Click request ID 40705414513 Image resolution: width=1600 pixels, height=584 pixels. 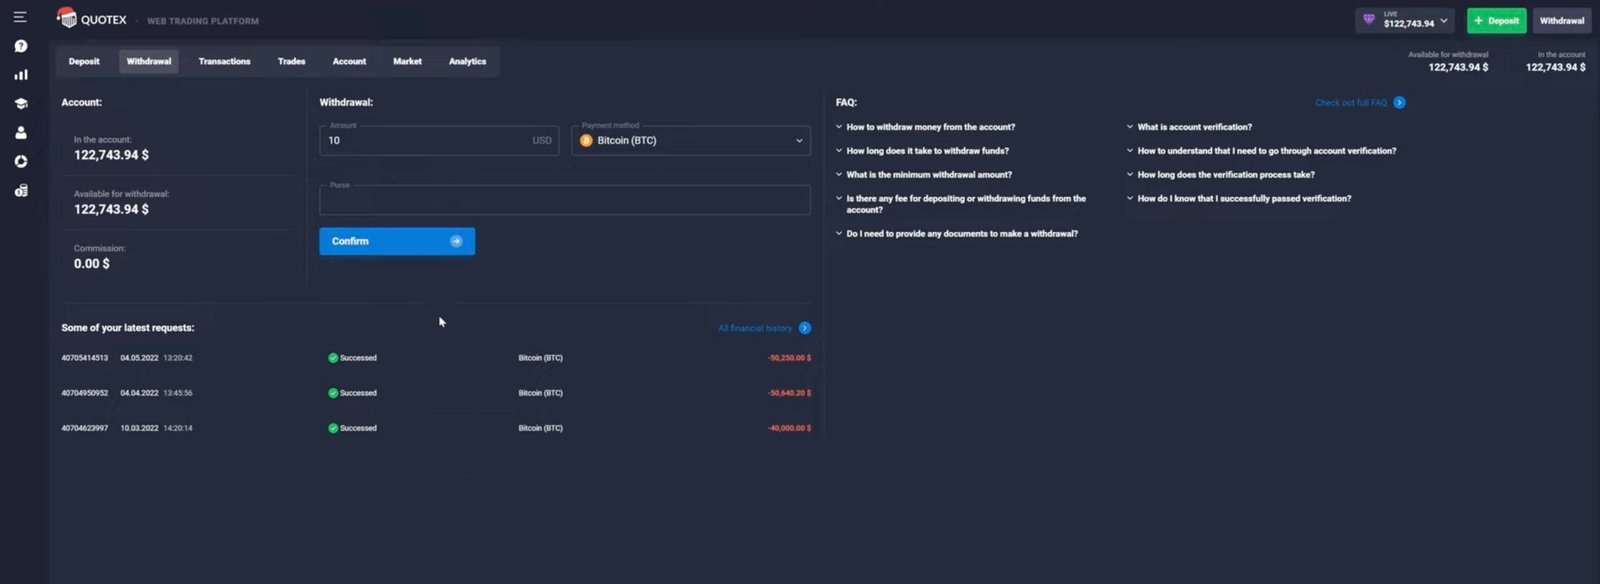(85, 358)
